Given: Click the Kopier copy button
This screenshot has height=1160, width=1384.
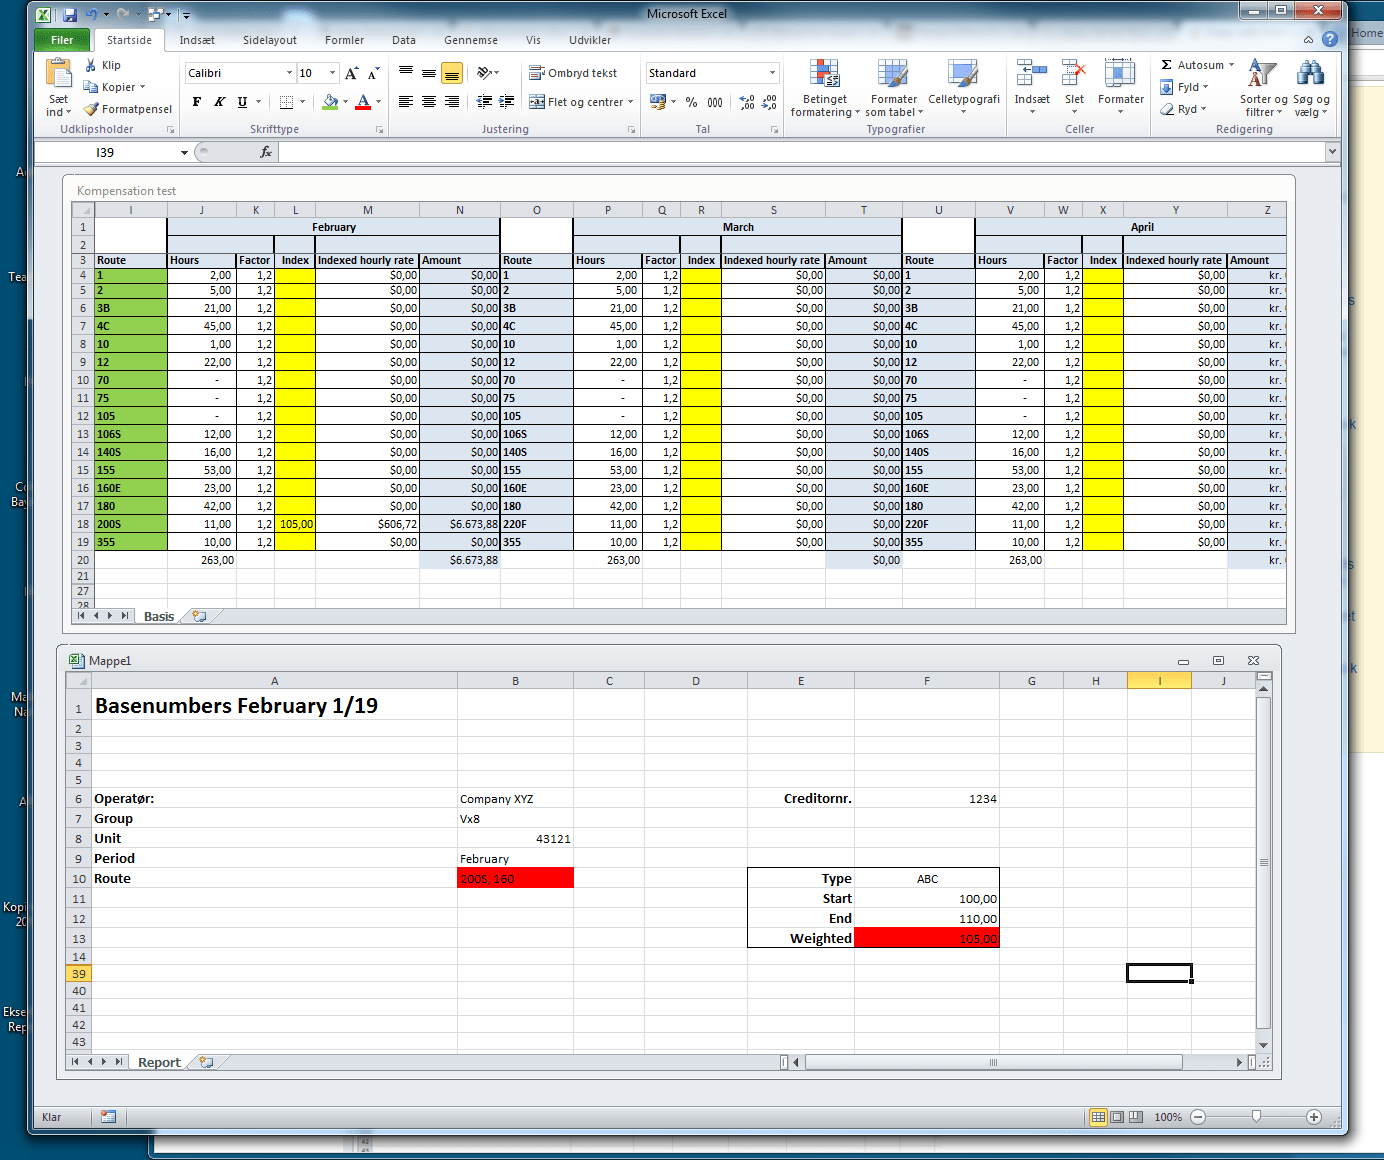Looking at the screenshot, I should click(x=115, y=87).
